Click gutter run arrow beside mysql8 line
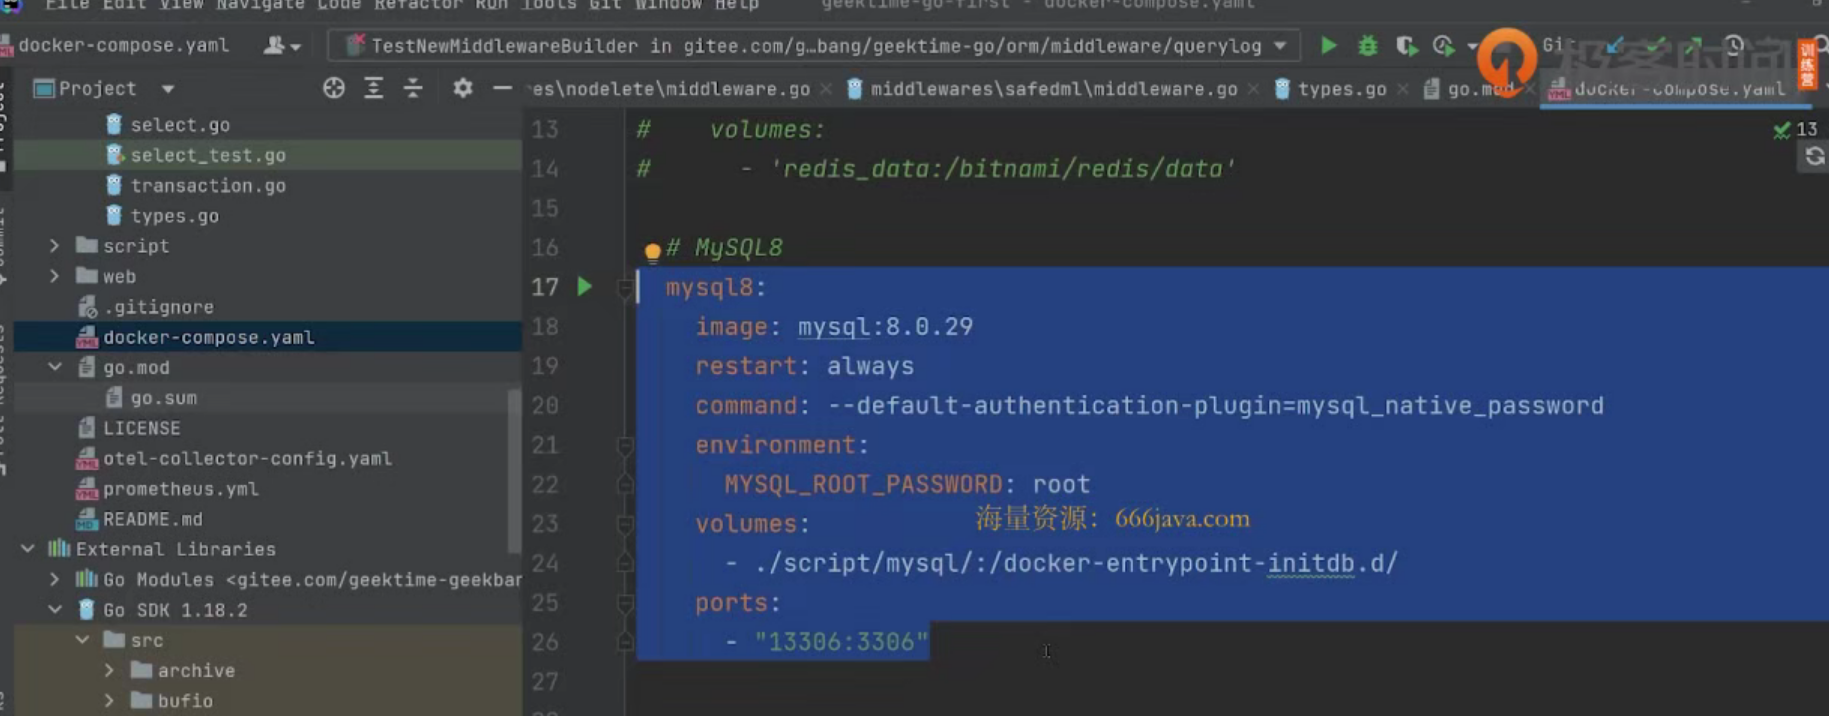The width and height of the screenshot is (1829, 716). tap(585, 287)
